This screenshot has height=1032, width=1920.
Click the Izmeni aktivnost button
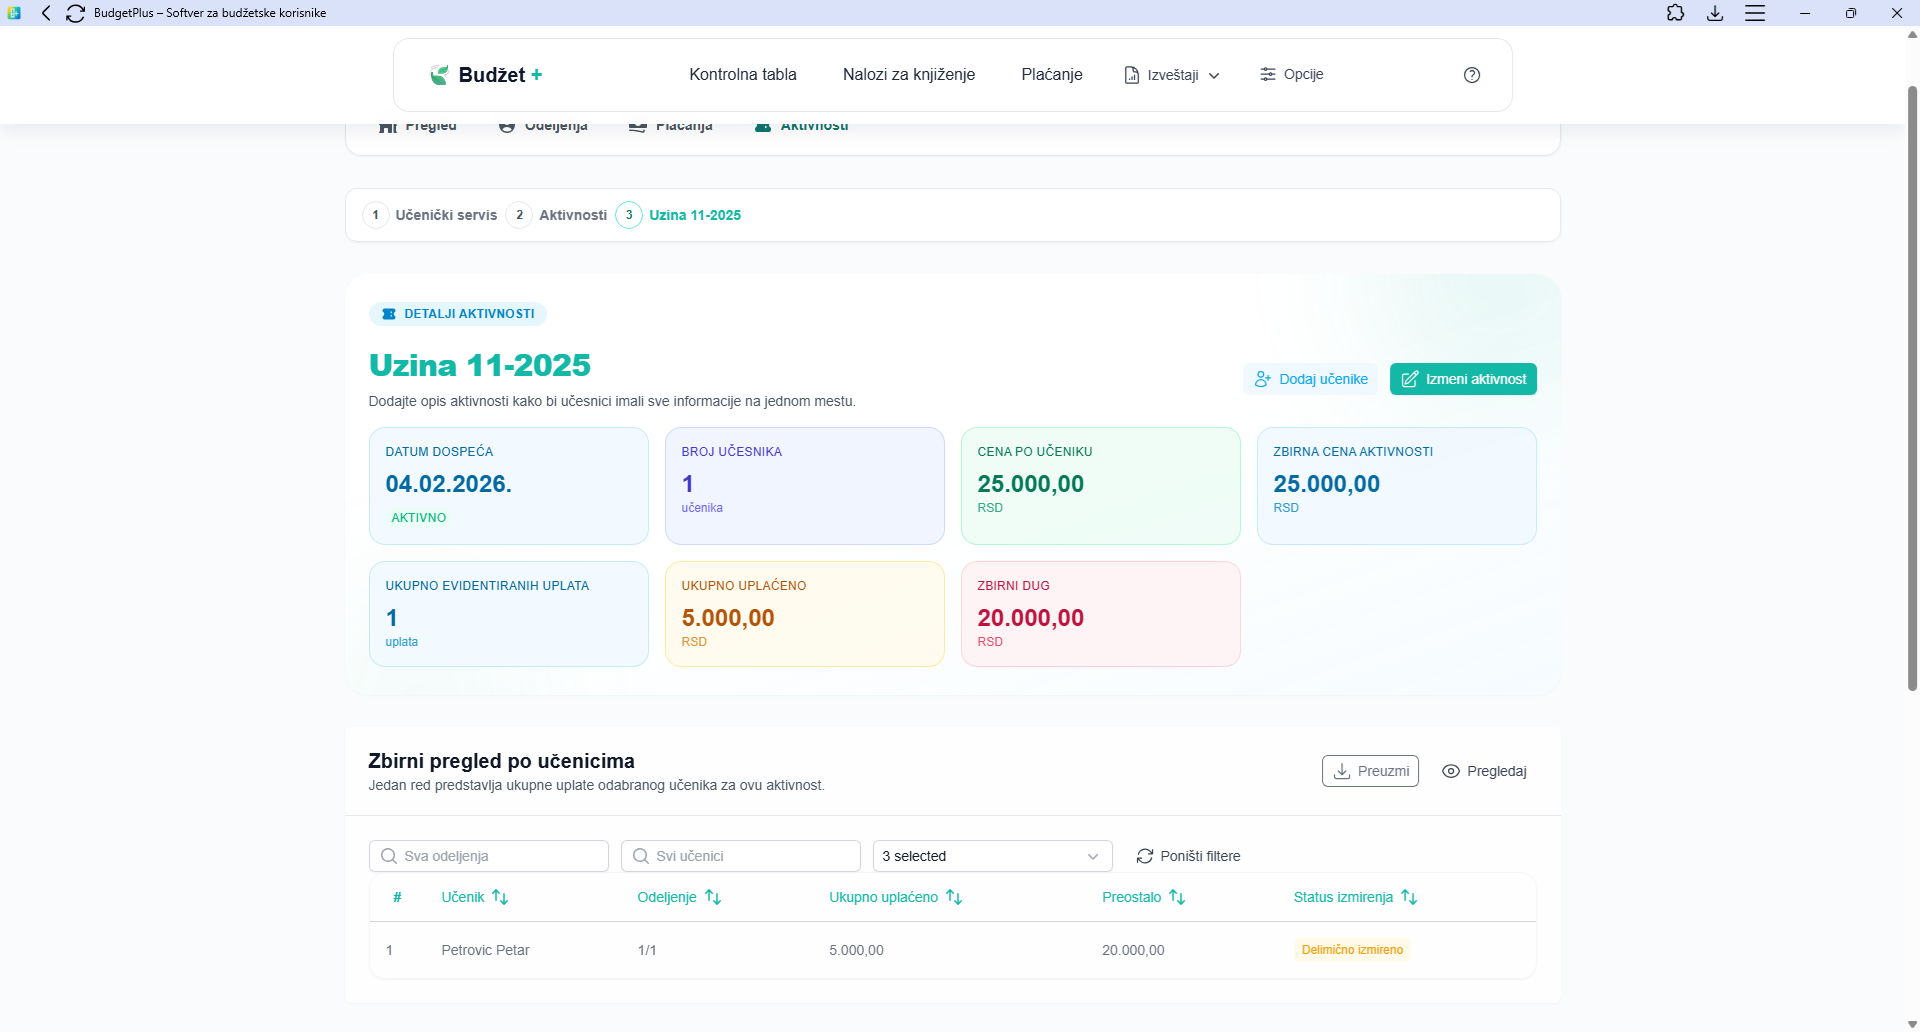(x=1462, y=379)
